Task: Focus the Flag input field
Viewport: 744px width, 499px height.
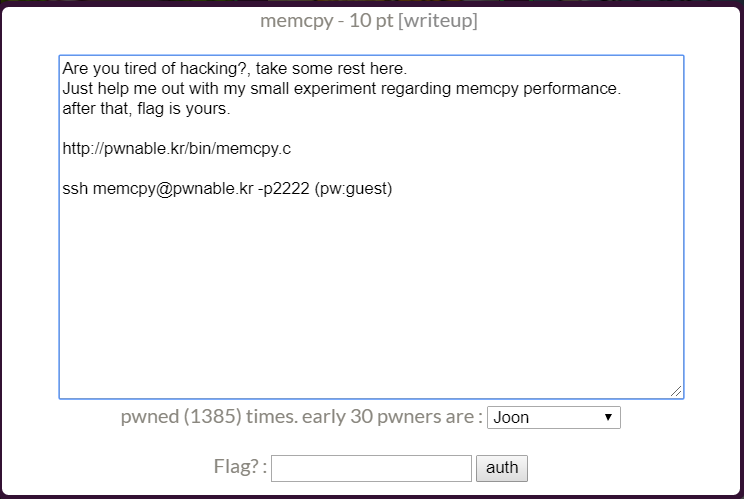Action: coord(371,467)
